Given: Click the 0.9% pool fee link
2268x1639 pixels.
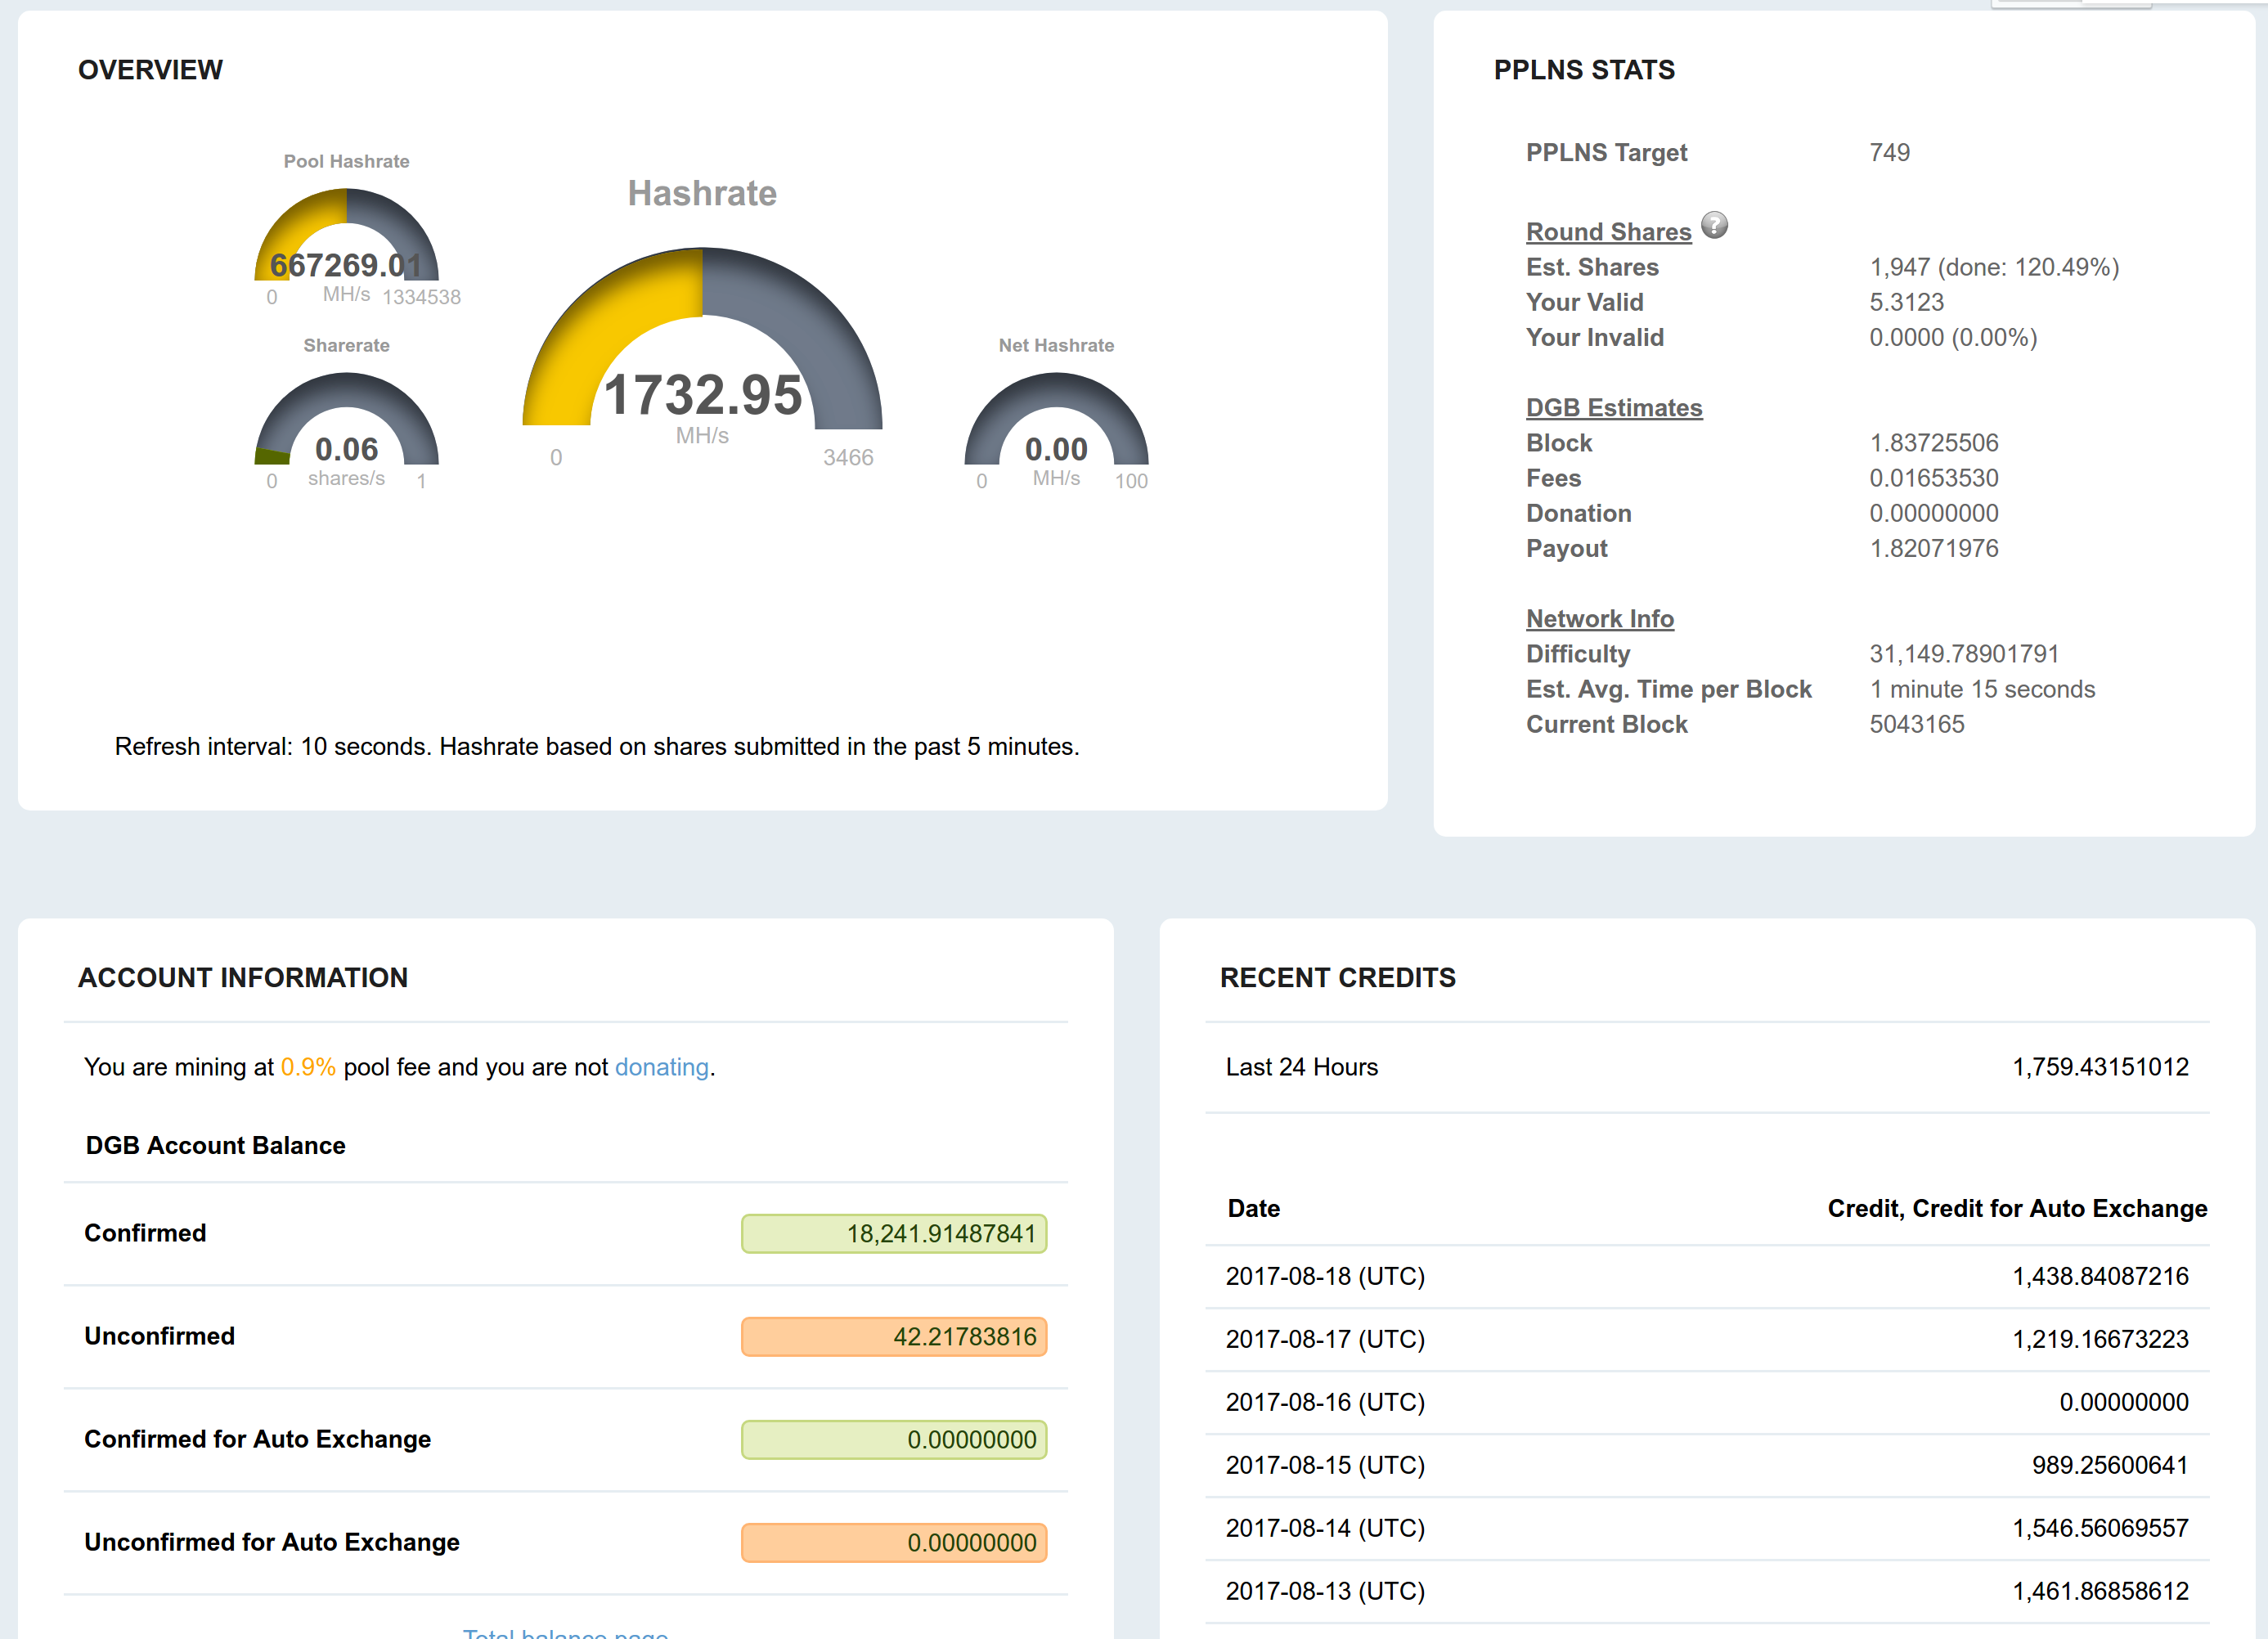Looking at the screenshot, I should [308, 1067].
